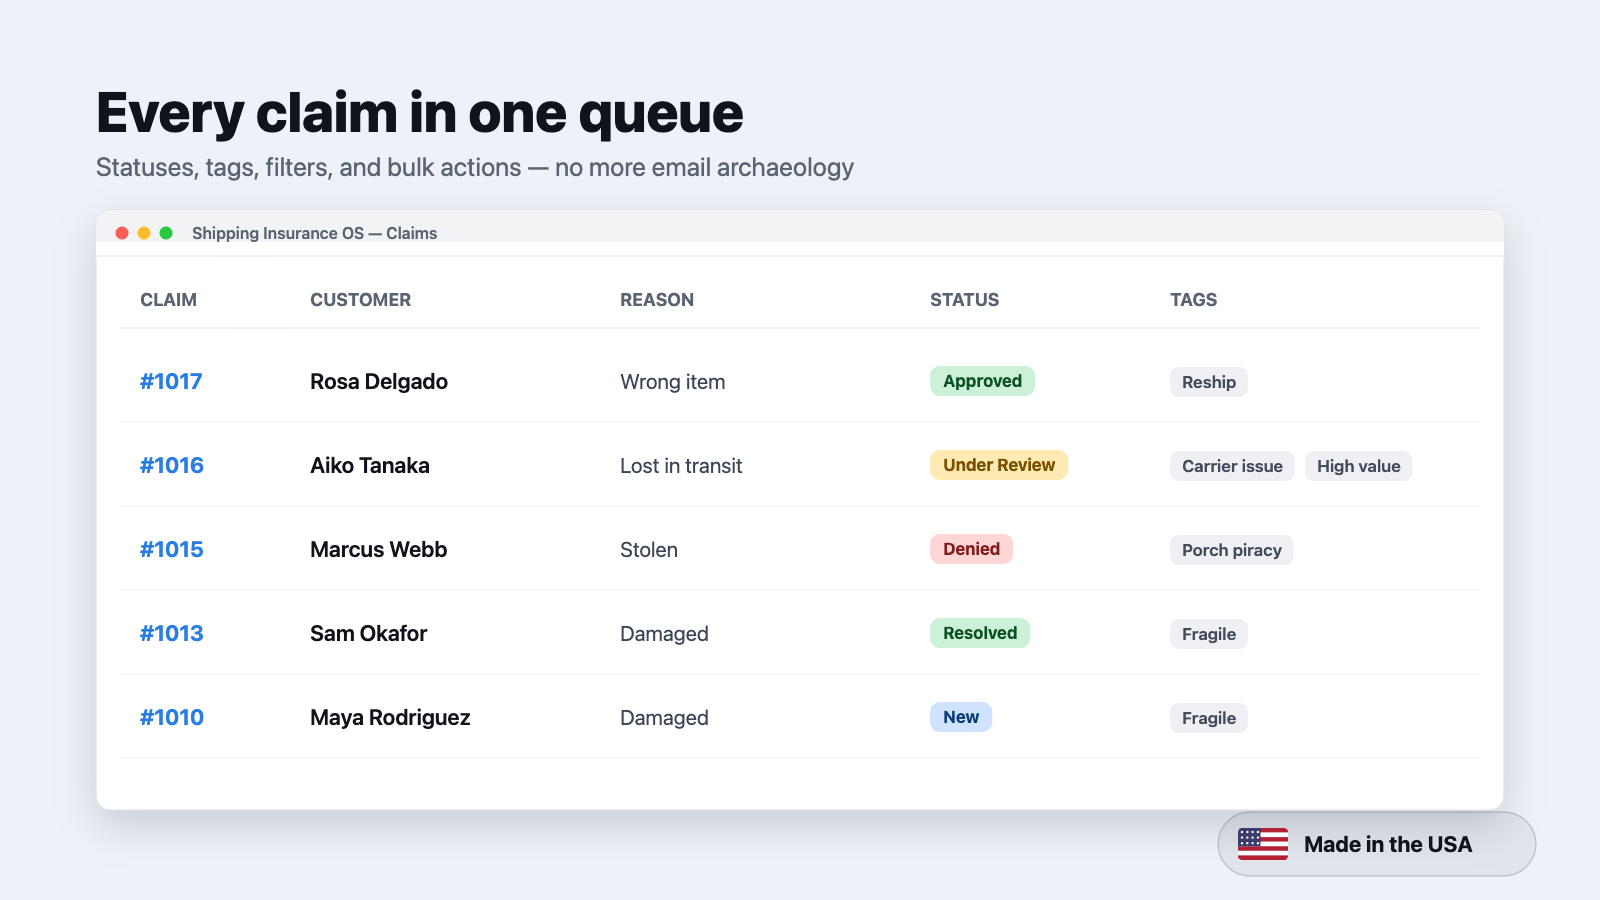Click the green maximize window dot
1600x900 pixels.
click(x=166, y=233)
